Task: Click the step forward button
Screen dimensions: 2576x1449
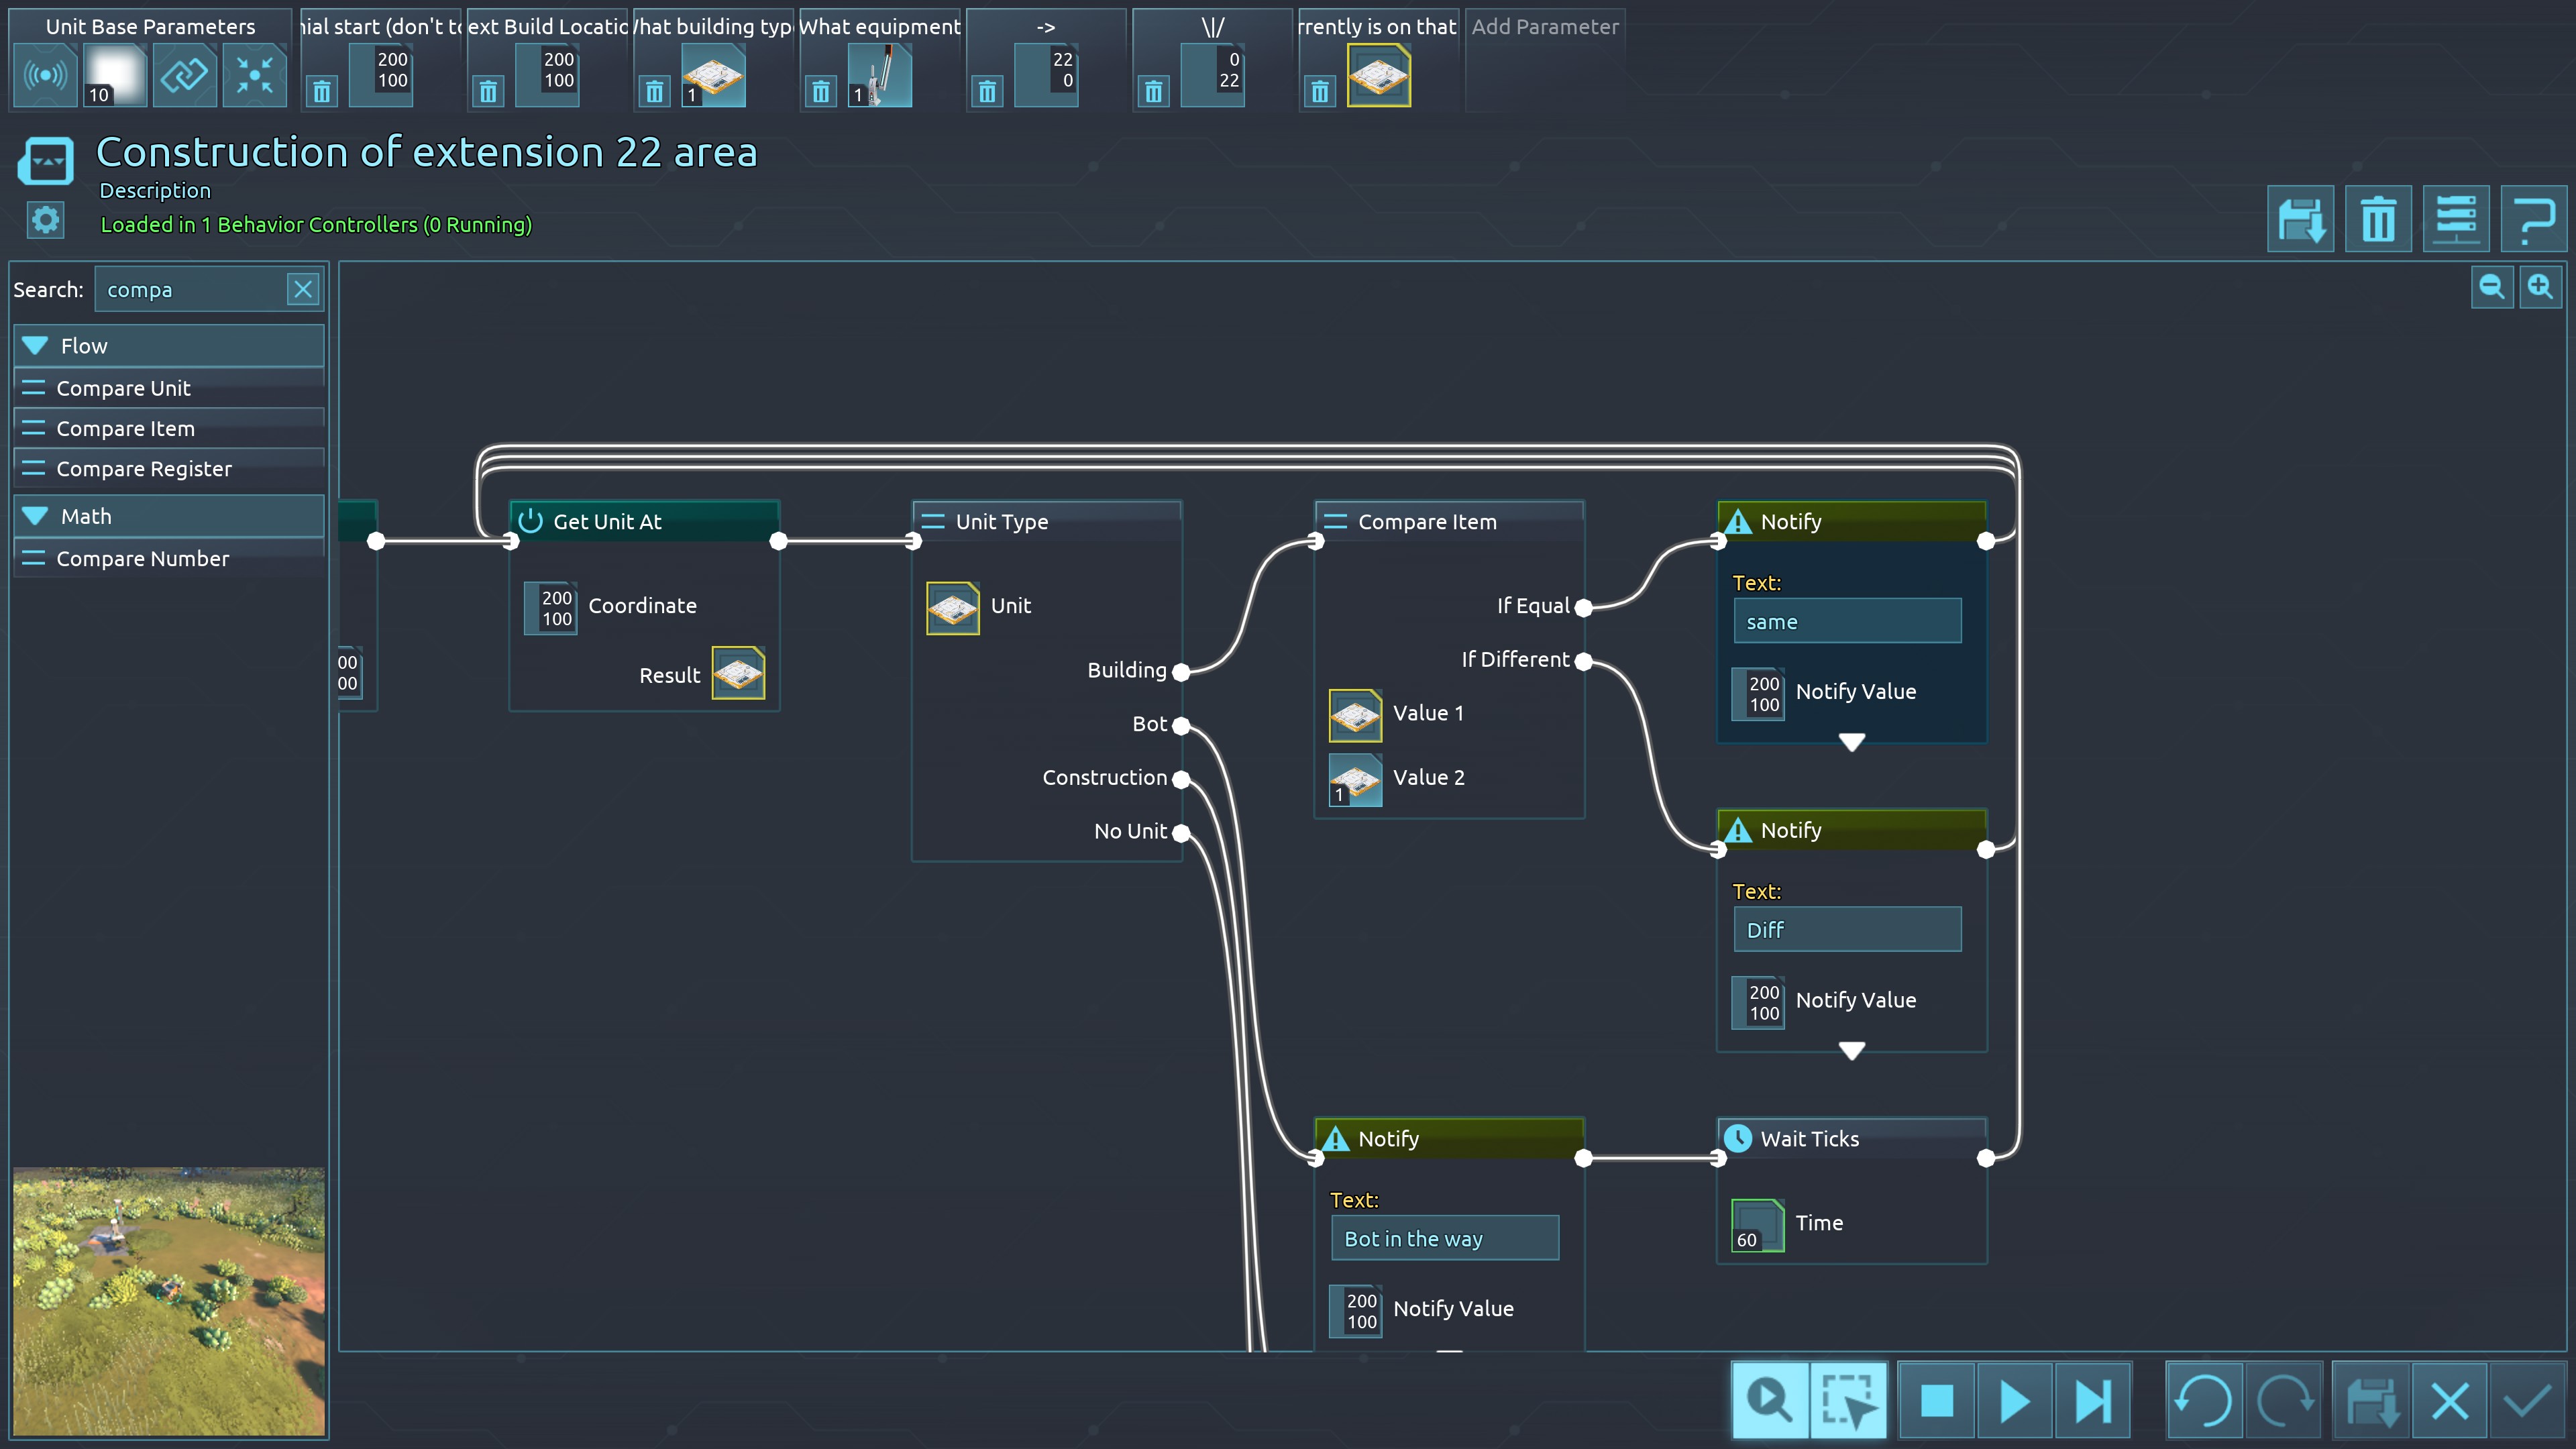Action: (x=2092, y=1400)
